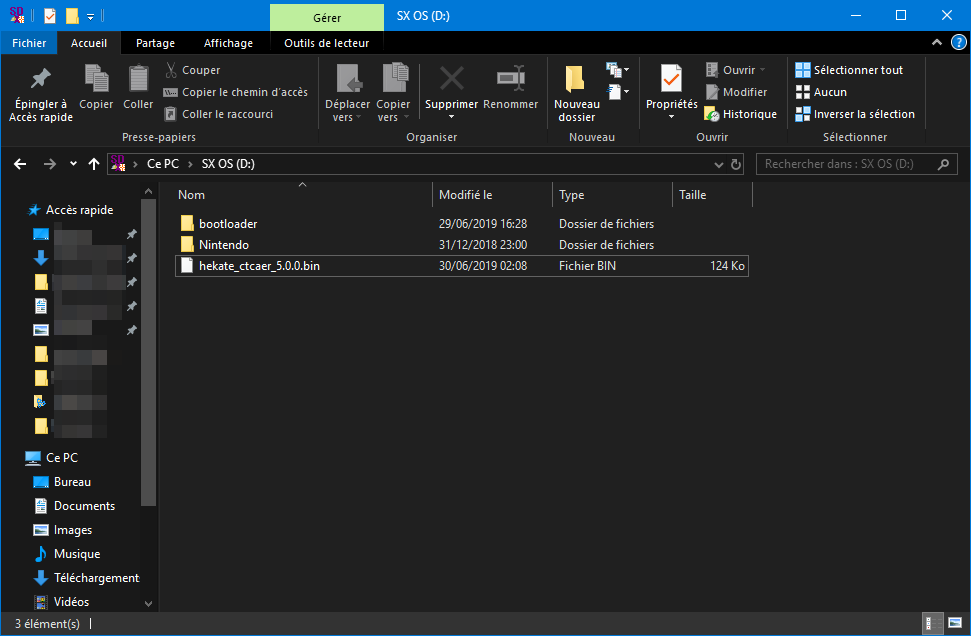The width and height of the screenshot is (971, 636).
Task: Click the title bar properties quick-access icon
Action: coord(50,15)
